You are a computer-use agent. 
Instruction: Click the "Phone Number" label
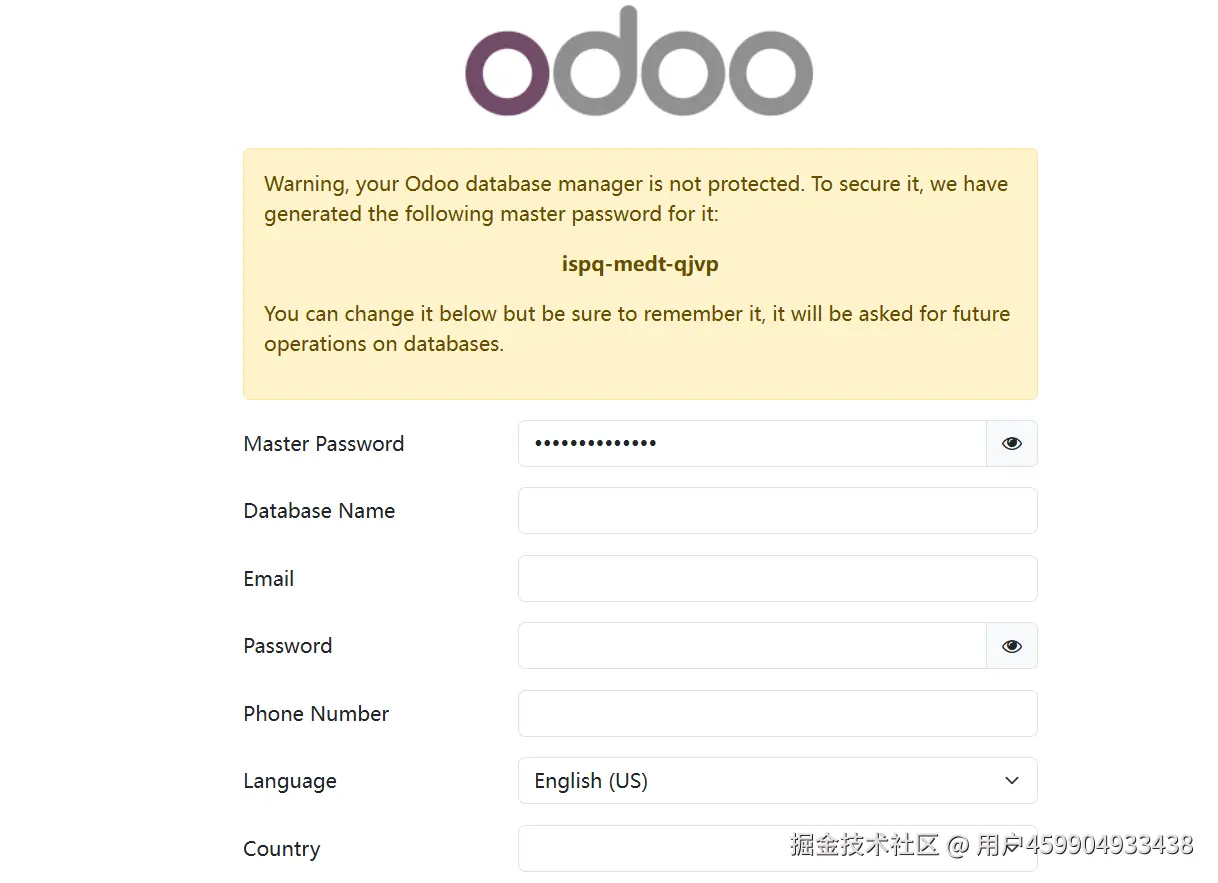[x=316, y=714]
